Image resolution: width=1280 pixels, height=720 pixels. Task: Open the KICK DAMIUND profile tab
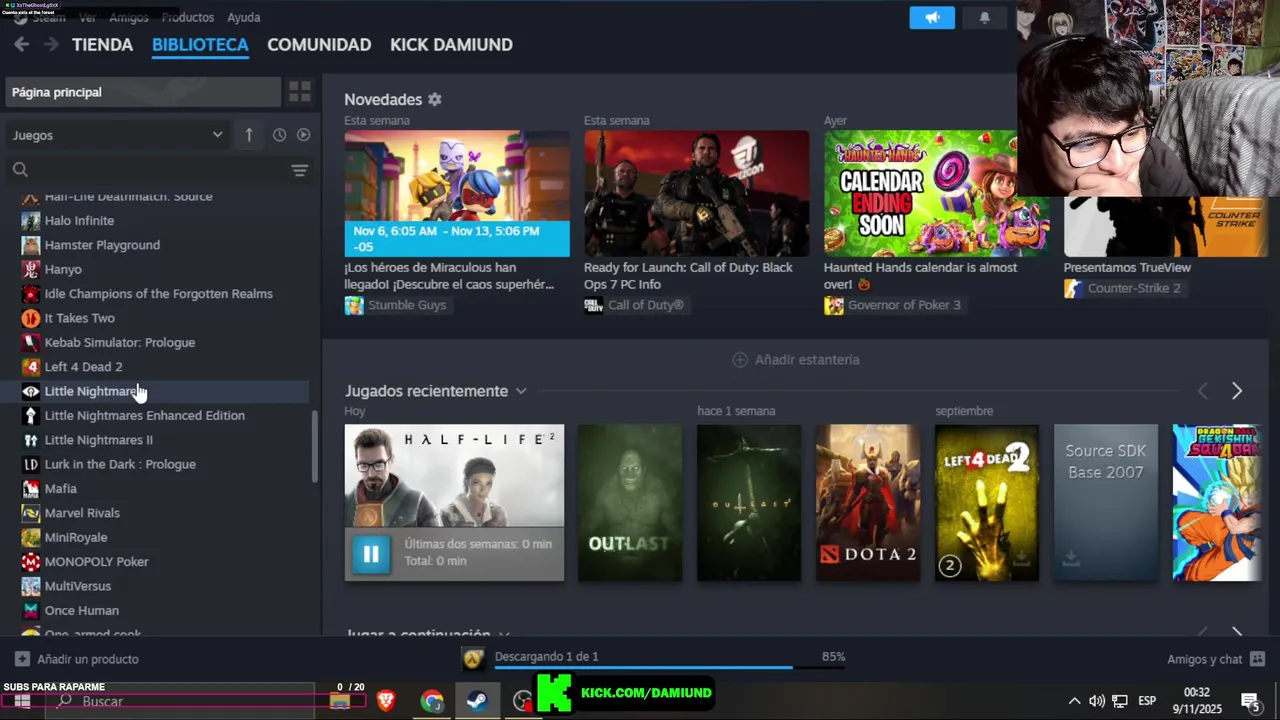click(451, 45)
